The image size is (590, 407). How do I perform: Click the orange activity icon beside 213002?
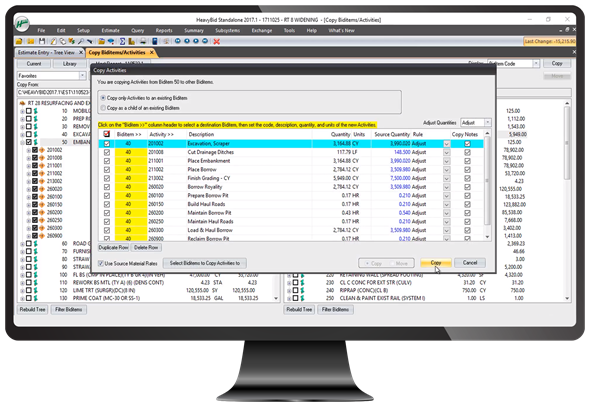[42, 181]
